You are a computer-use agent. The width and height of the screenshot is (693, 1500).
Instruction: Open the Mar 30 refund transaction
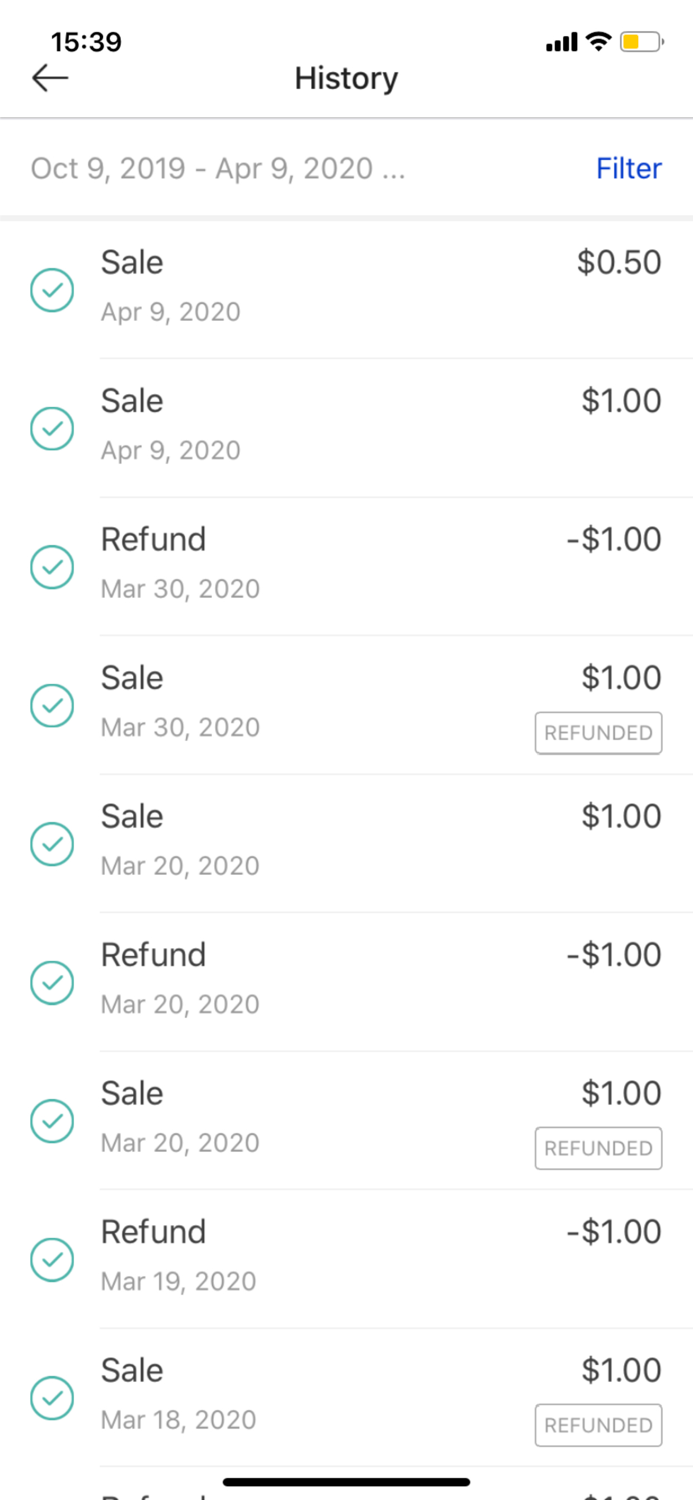380,565
